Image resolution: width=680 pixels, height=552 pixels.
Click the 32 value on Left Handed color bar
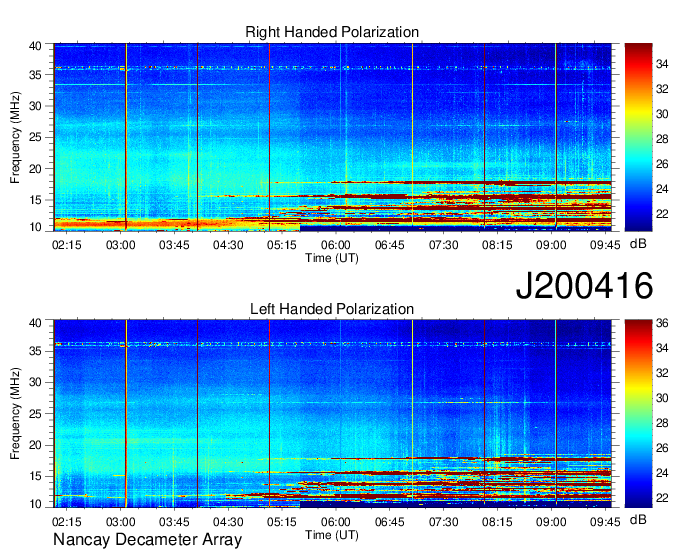662,373
